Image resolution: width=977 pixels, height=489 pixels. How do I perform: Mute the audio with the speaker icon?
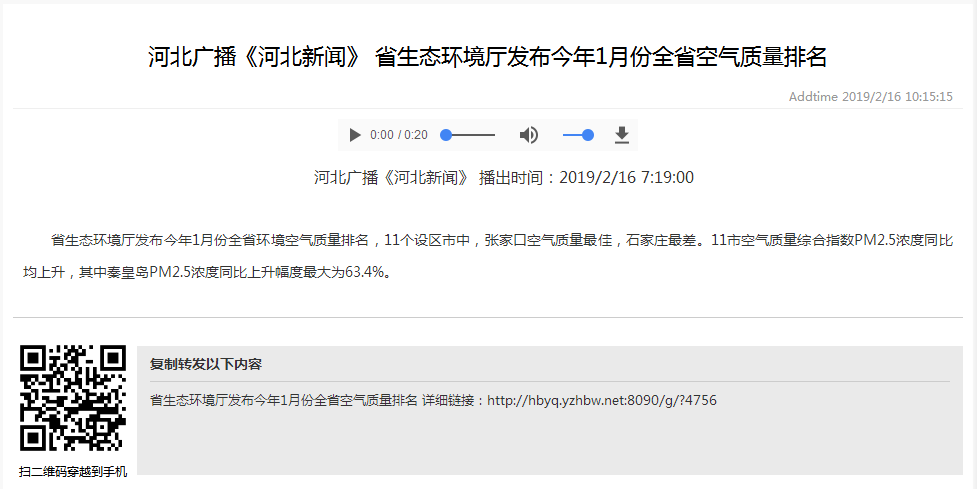click(528, 135)
